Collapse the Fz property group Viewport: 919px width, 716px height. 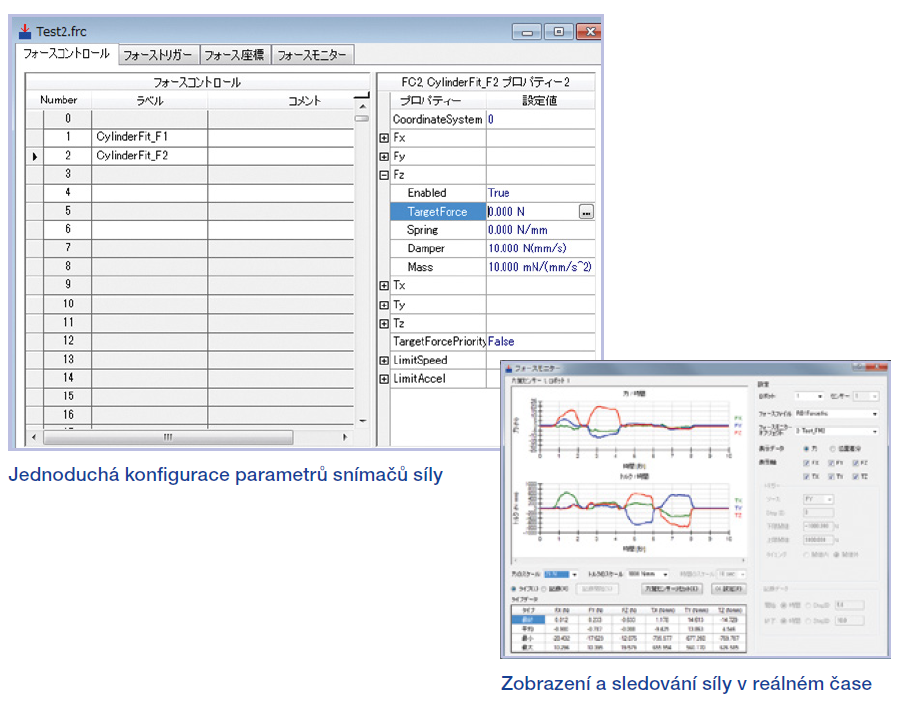384,175
